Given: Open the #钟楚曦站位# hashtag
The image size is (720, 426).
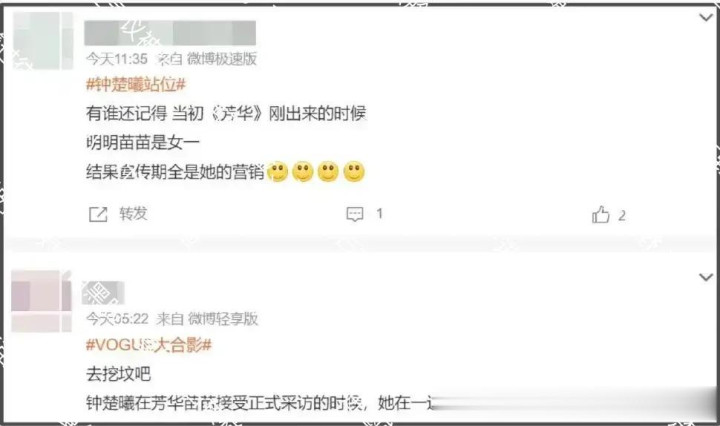Looking at the screenshot, I should [x=136, y=84].
